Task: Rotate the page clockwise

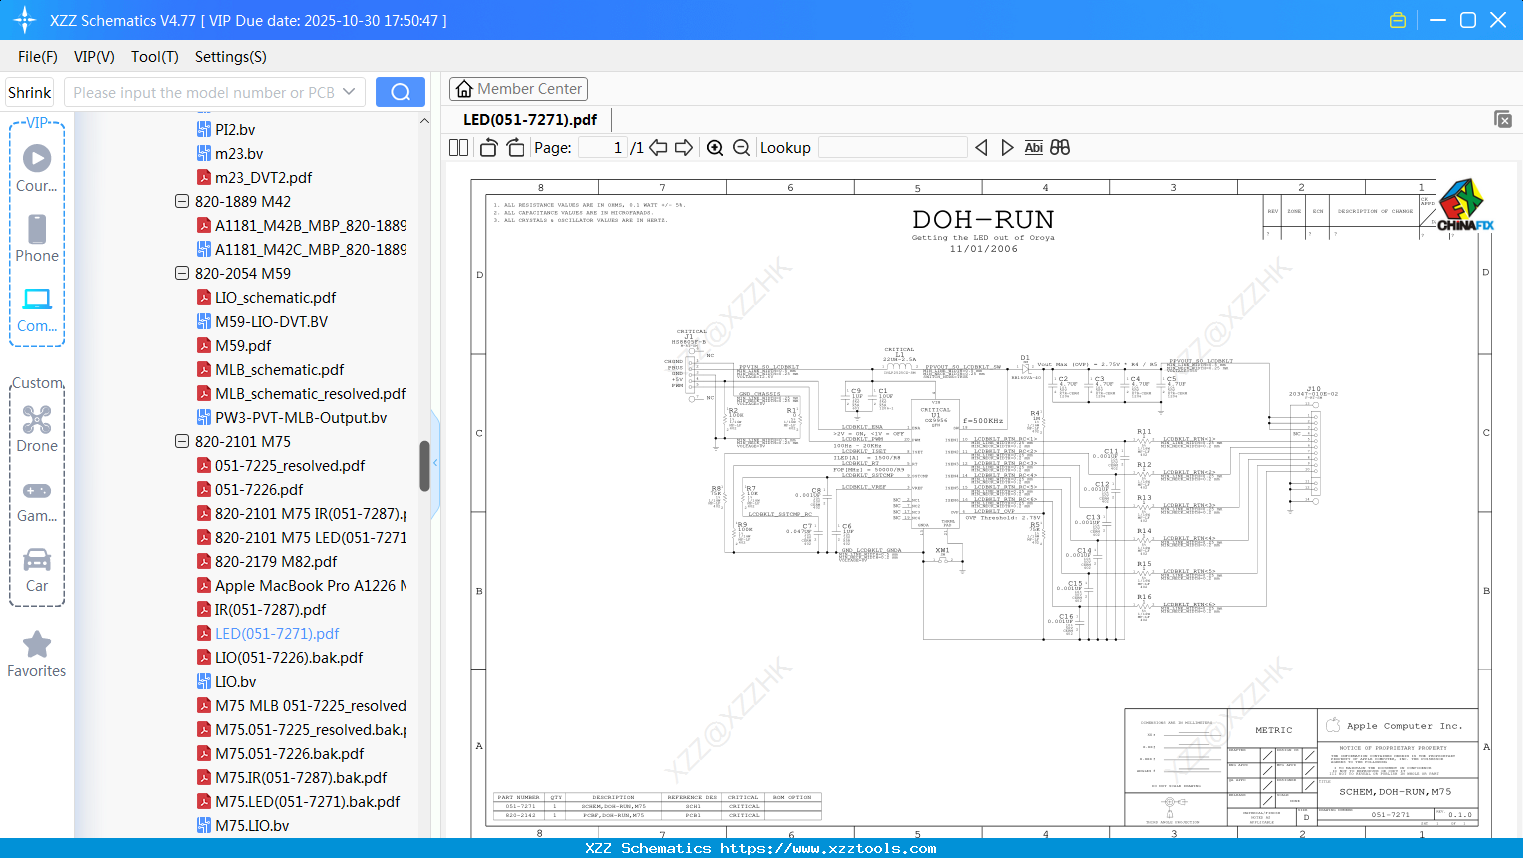Action: (515, 147)
